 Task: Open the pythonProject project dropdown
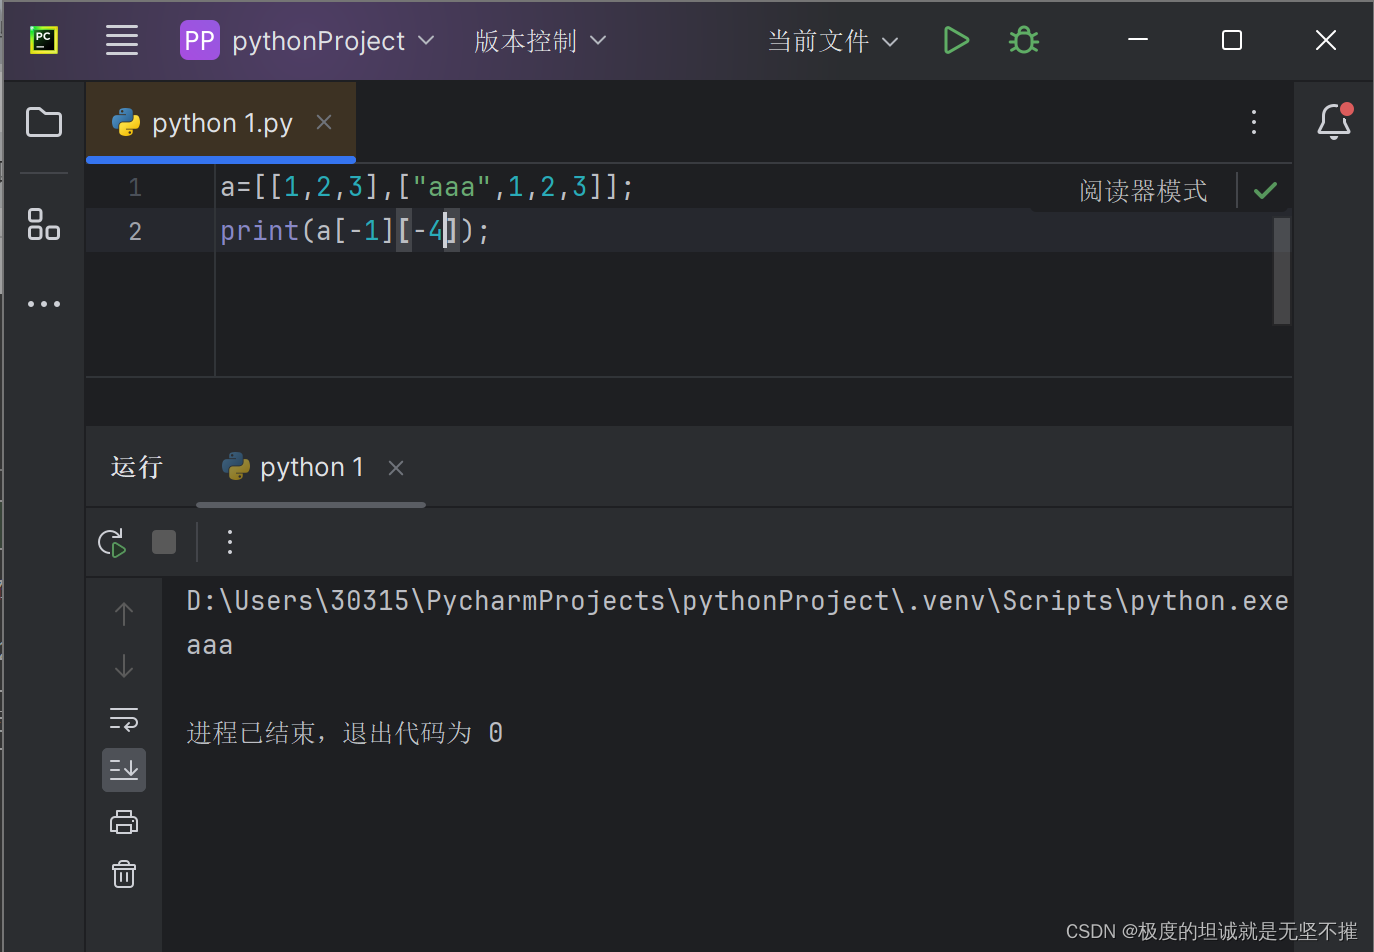(307, 40)
